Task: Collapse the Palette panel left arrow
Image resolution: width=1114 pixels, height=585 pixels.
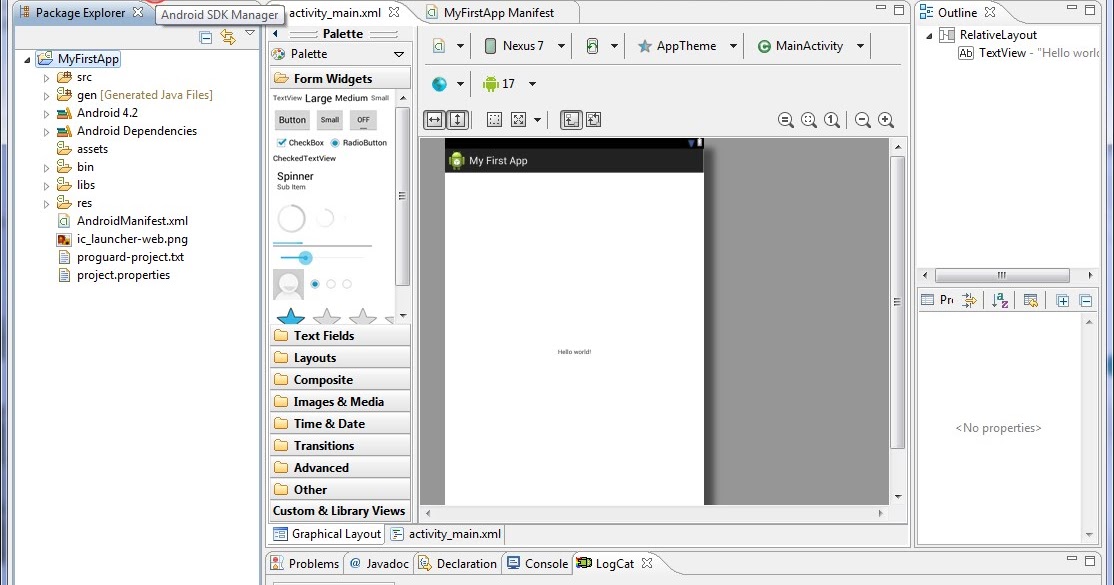Action: point(276,33)
